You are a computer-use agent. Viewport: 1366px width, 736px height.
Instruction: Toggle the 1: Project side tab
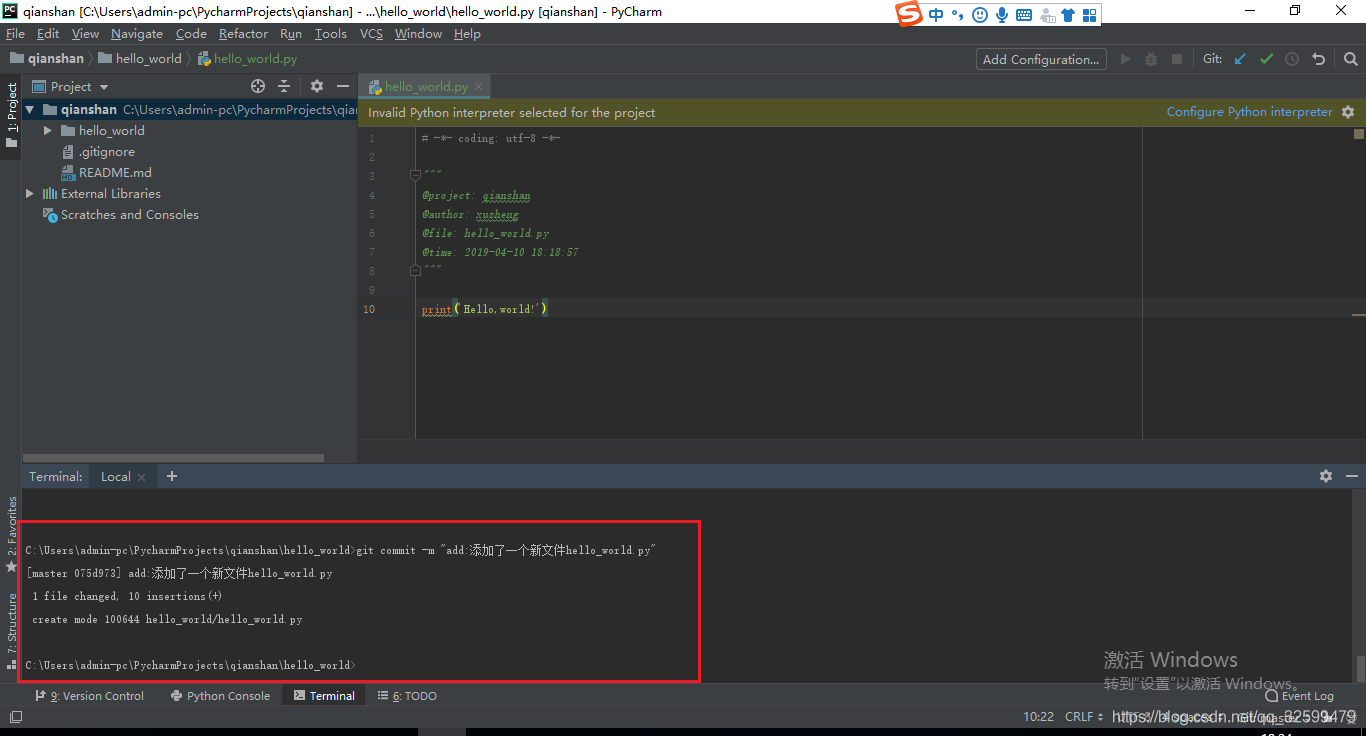[11, 115]
